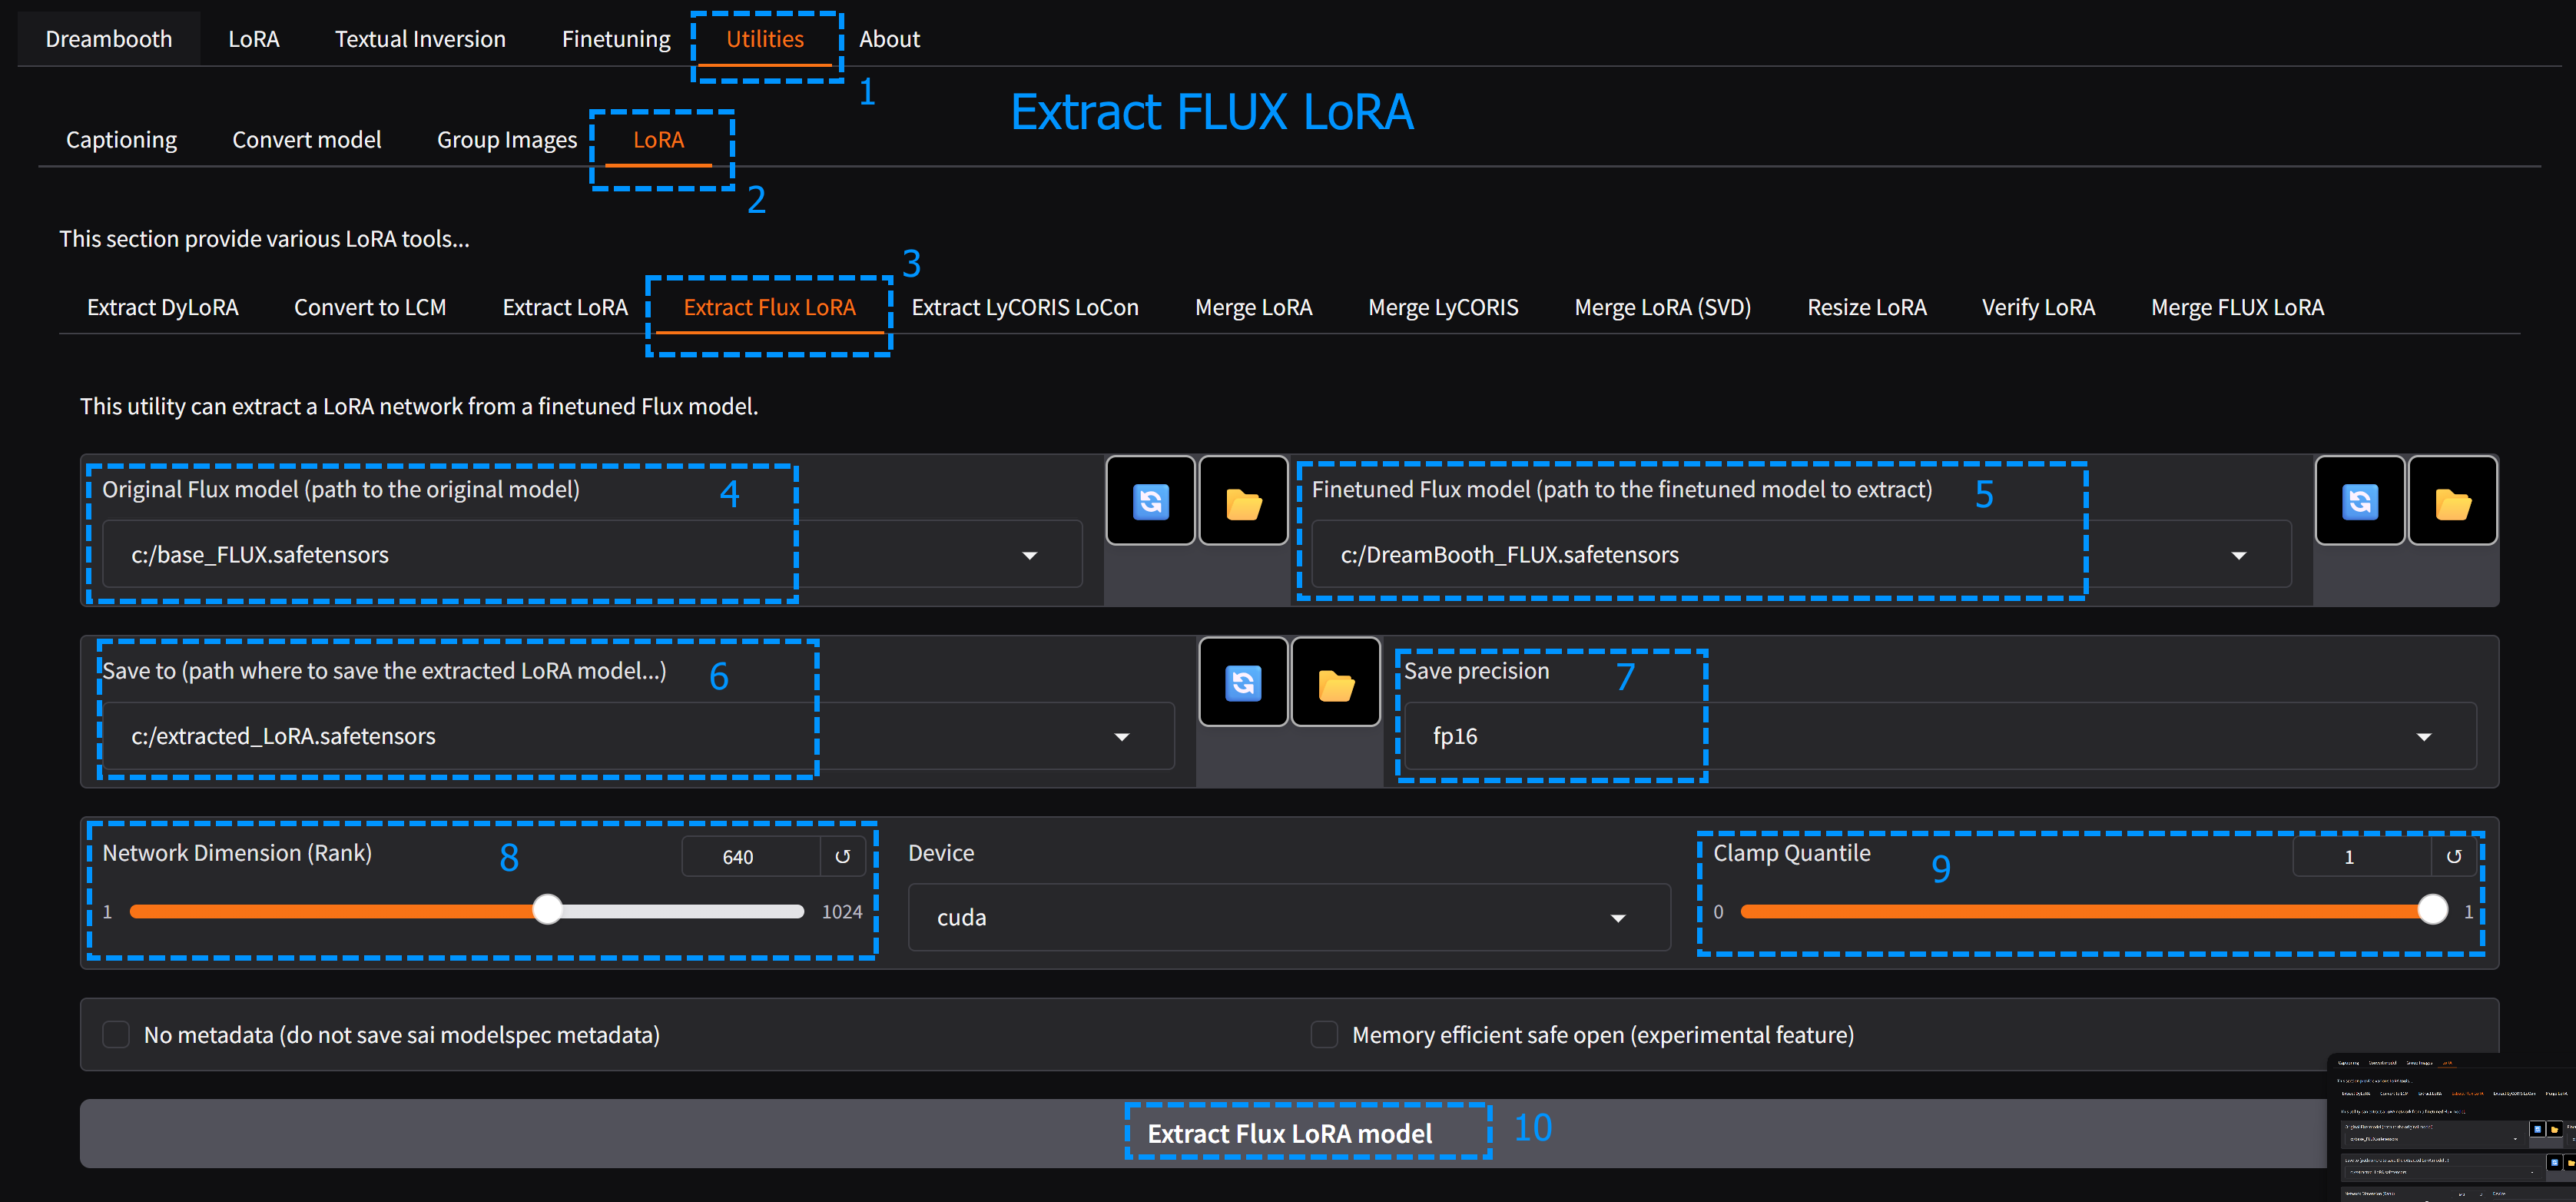Open the Extract LoRA tab
Image resolution: width=2576 pixels, height=1202 pixels.
tap(565, 308)
